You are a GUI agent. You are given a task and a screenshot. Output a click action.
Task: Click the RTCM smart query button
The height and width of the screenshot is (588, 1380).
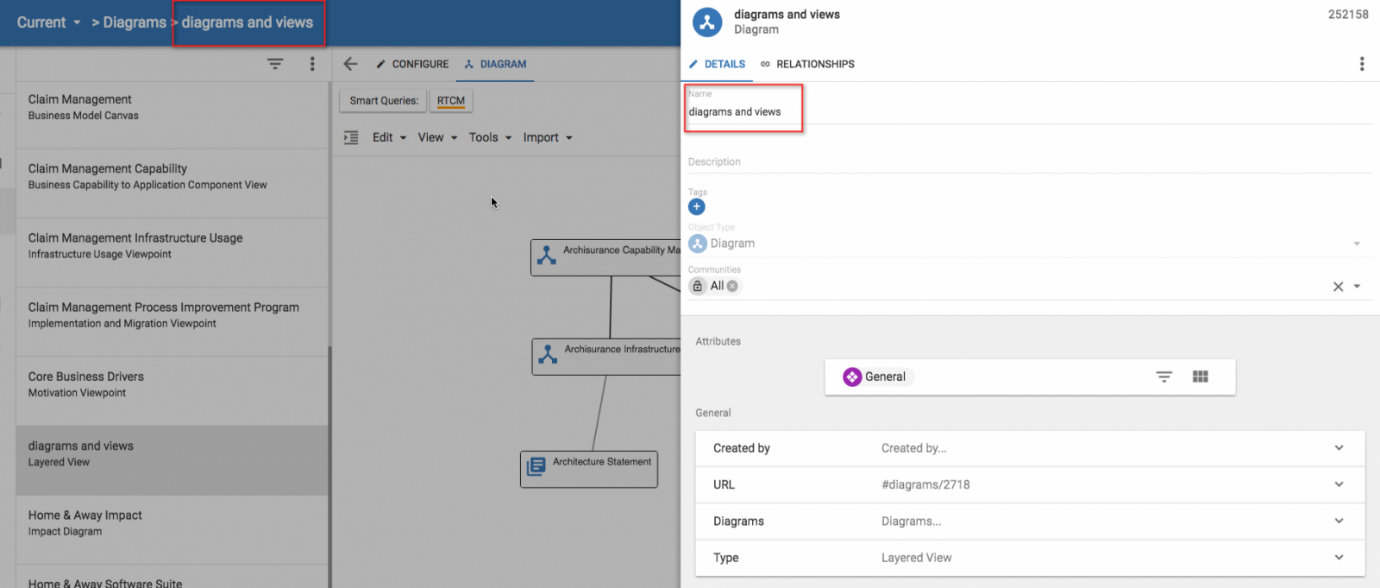[450, 101]
